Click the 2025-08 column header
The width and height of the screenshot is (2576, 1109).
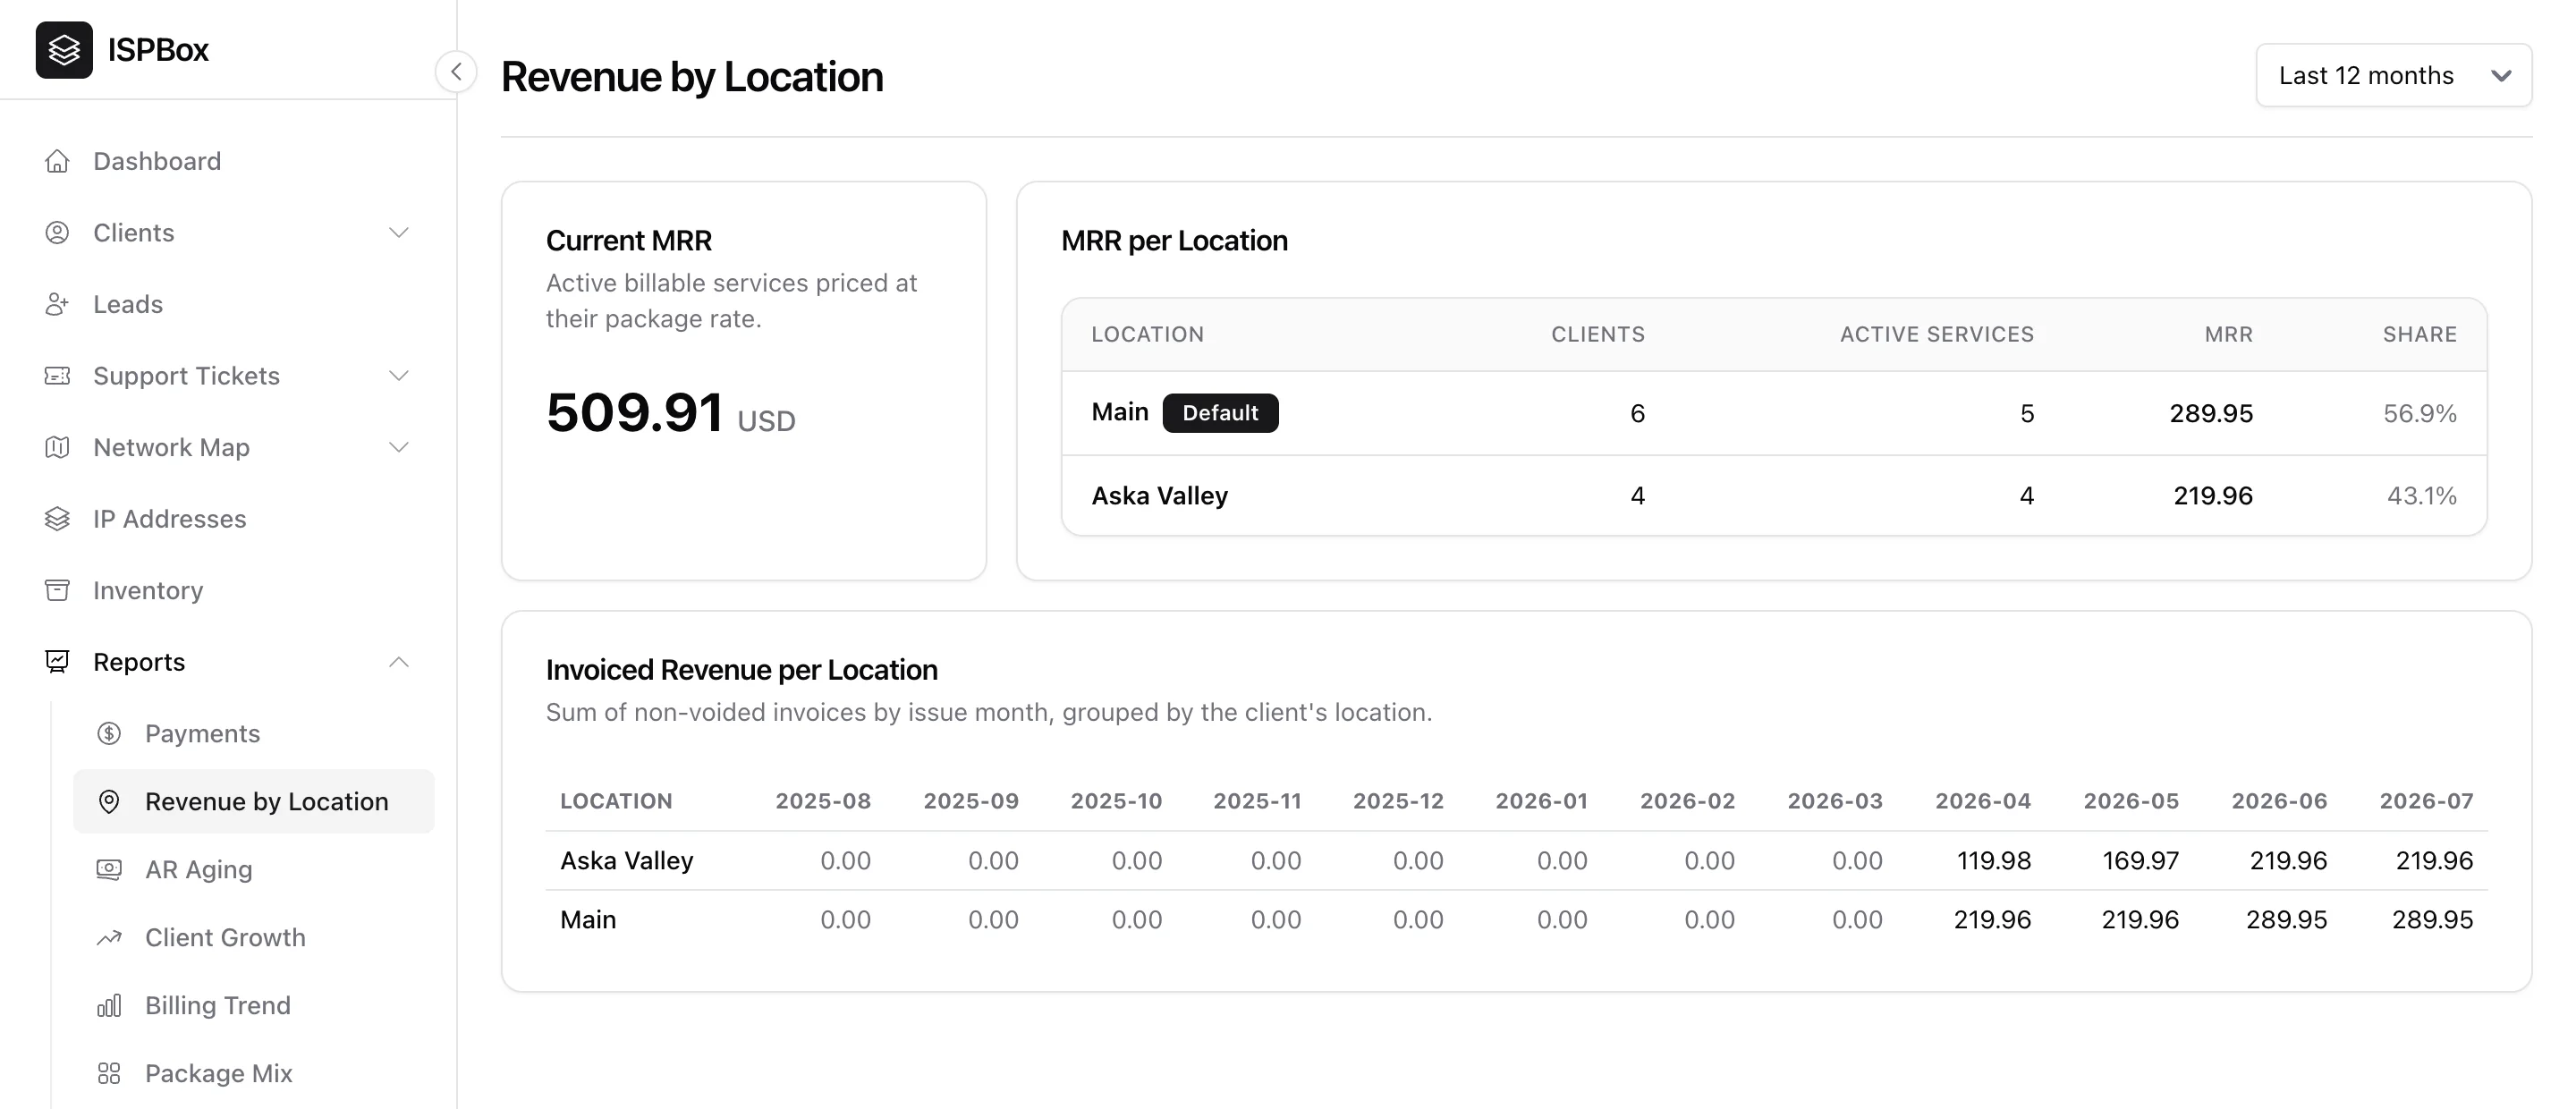(823, 801)
